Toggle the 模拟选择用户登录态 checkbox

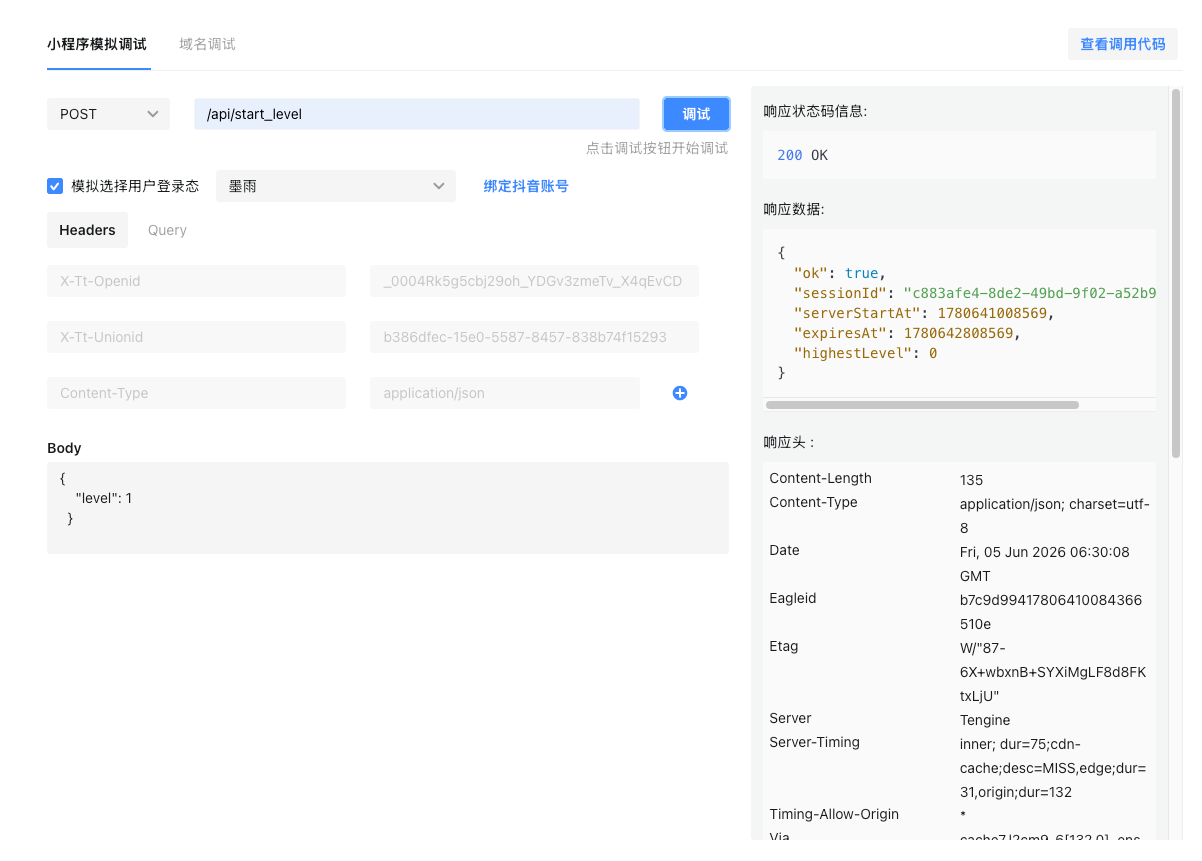coord(55,186)
